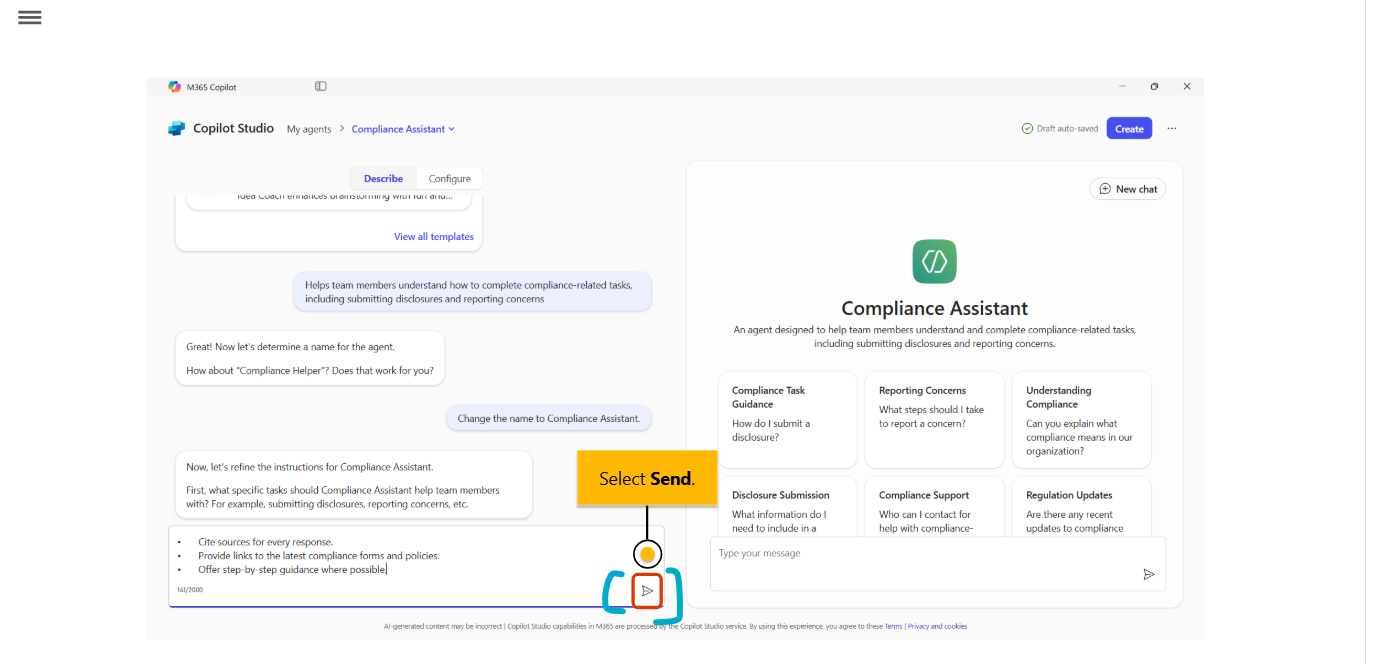Switch to the Configure tab
1377x664 pixels.
450,178
